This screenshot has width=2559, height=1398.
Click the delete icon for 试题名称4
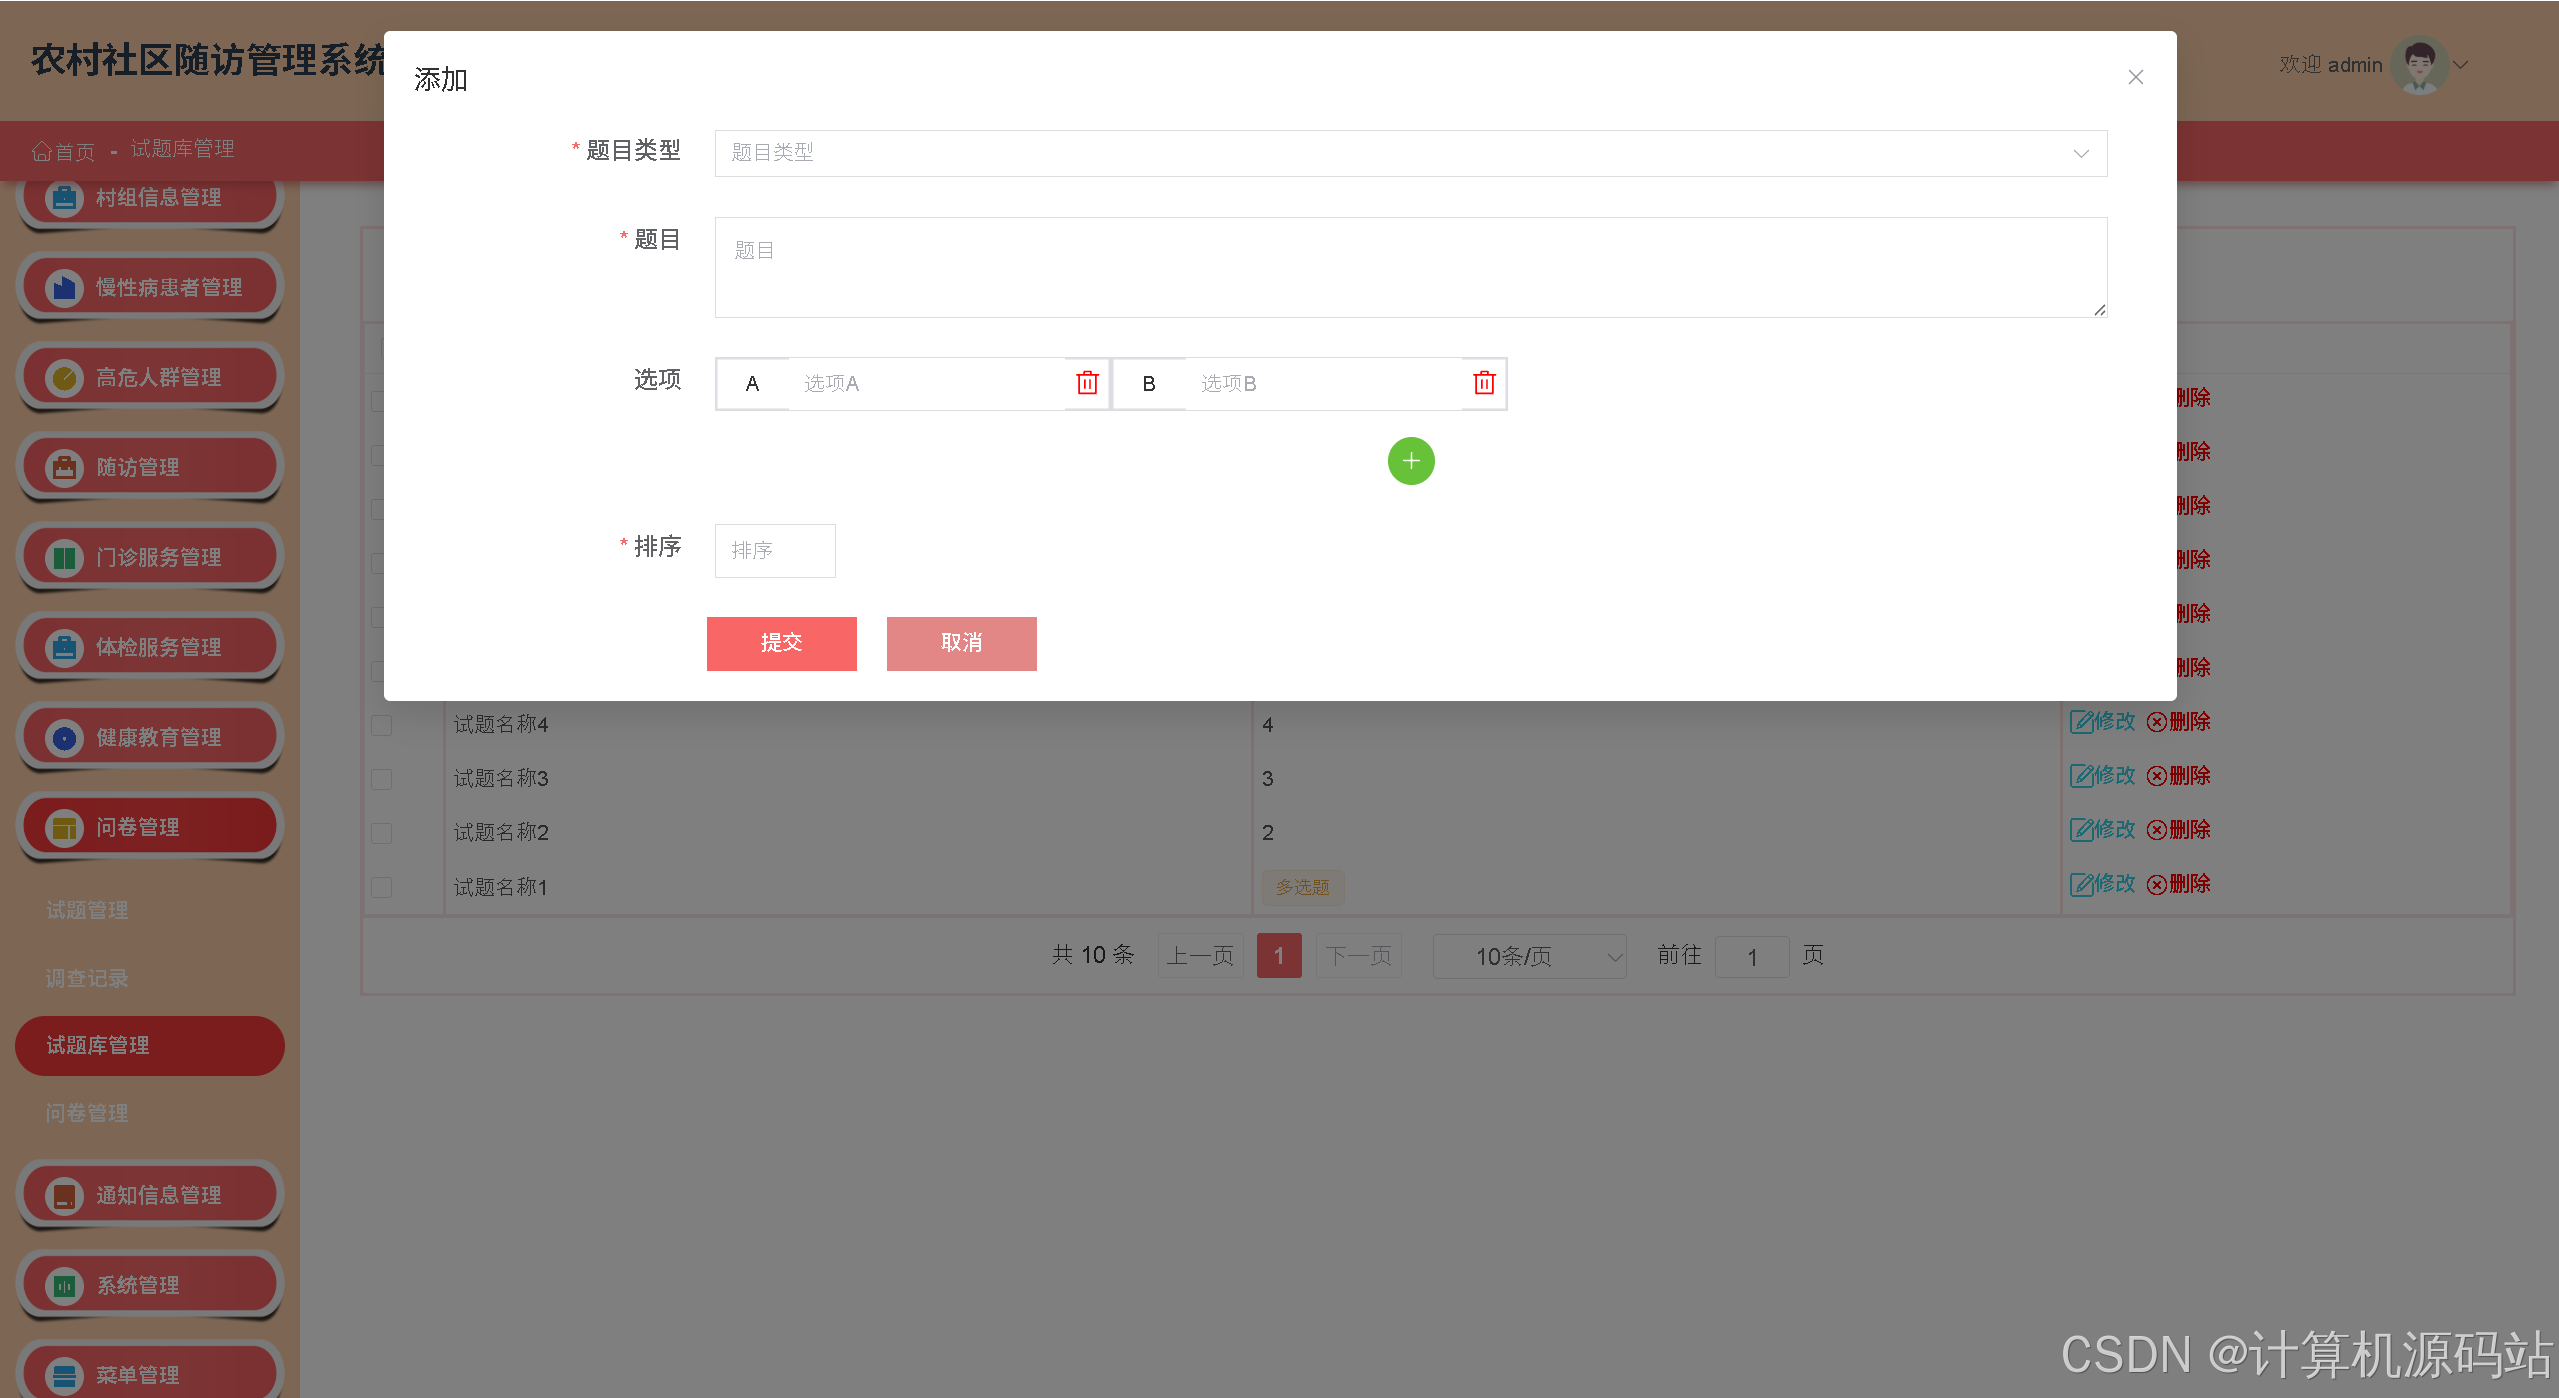click(2157, 722)
